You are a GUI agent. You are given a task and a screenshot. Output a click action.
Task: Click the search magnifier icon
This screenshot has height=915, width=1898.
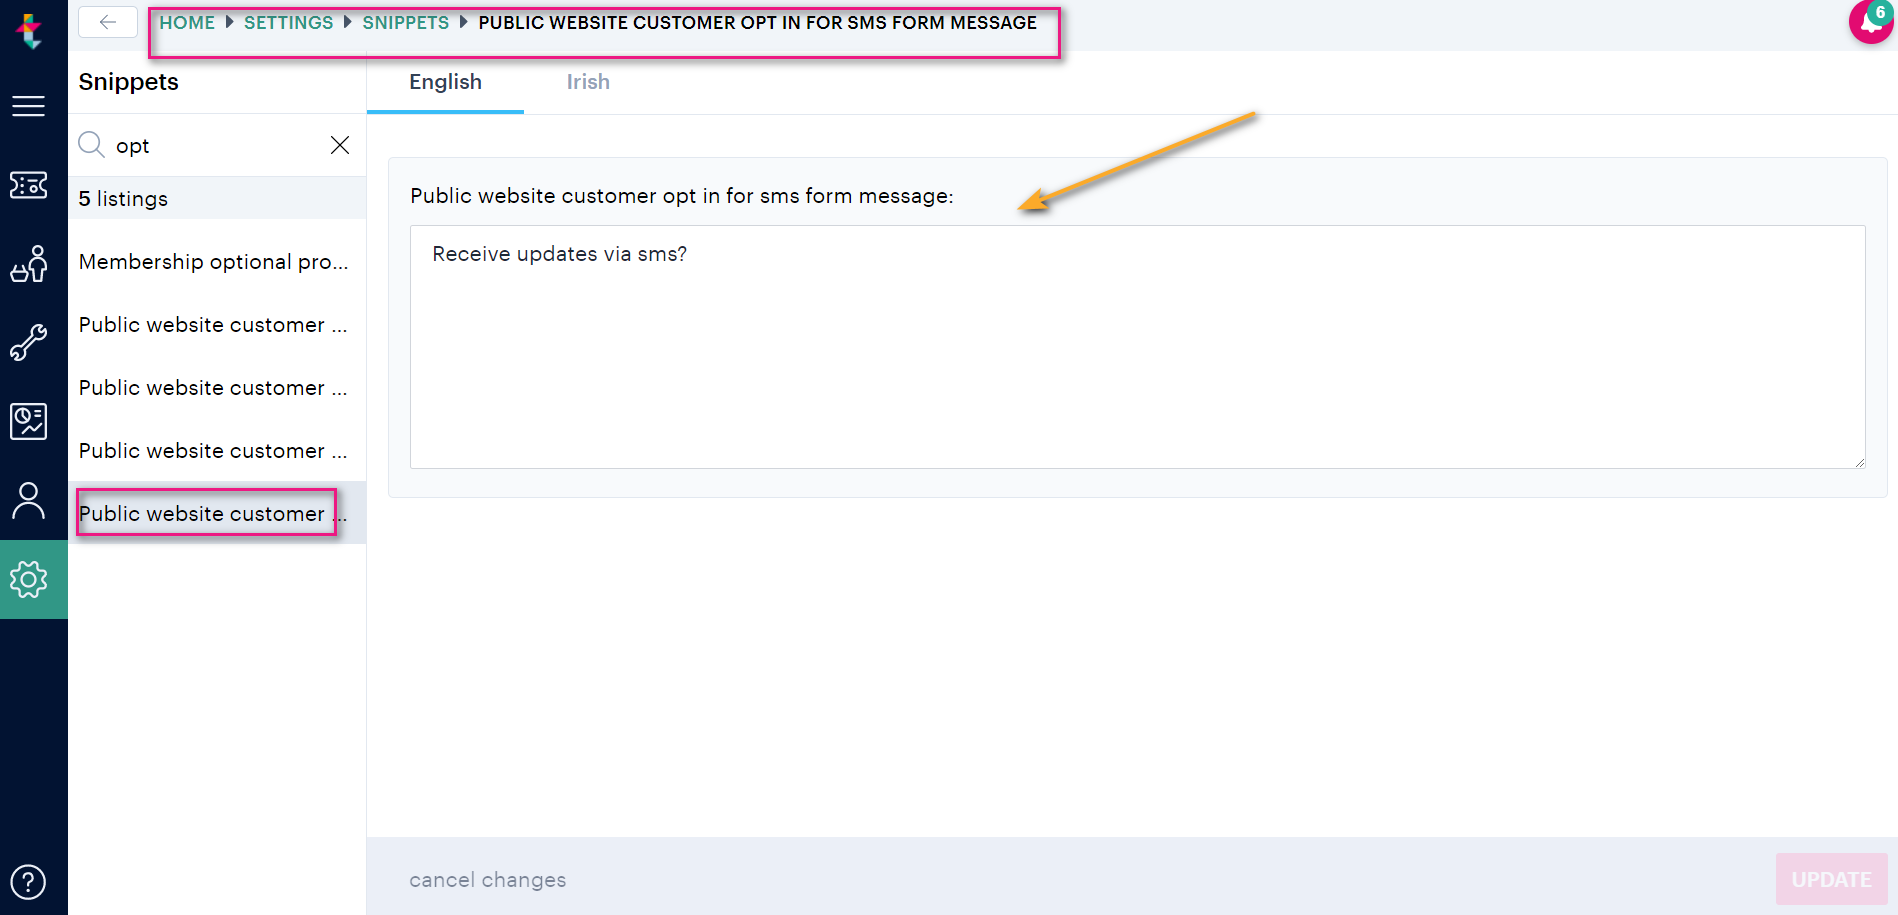(x=91, y=145)
